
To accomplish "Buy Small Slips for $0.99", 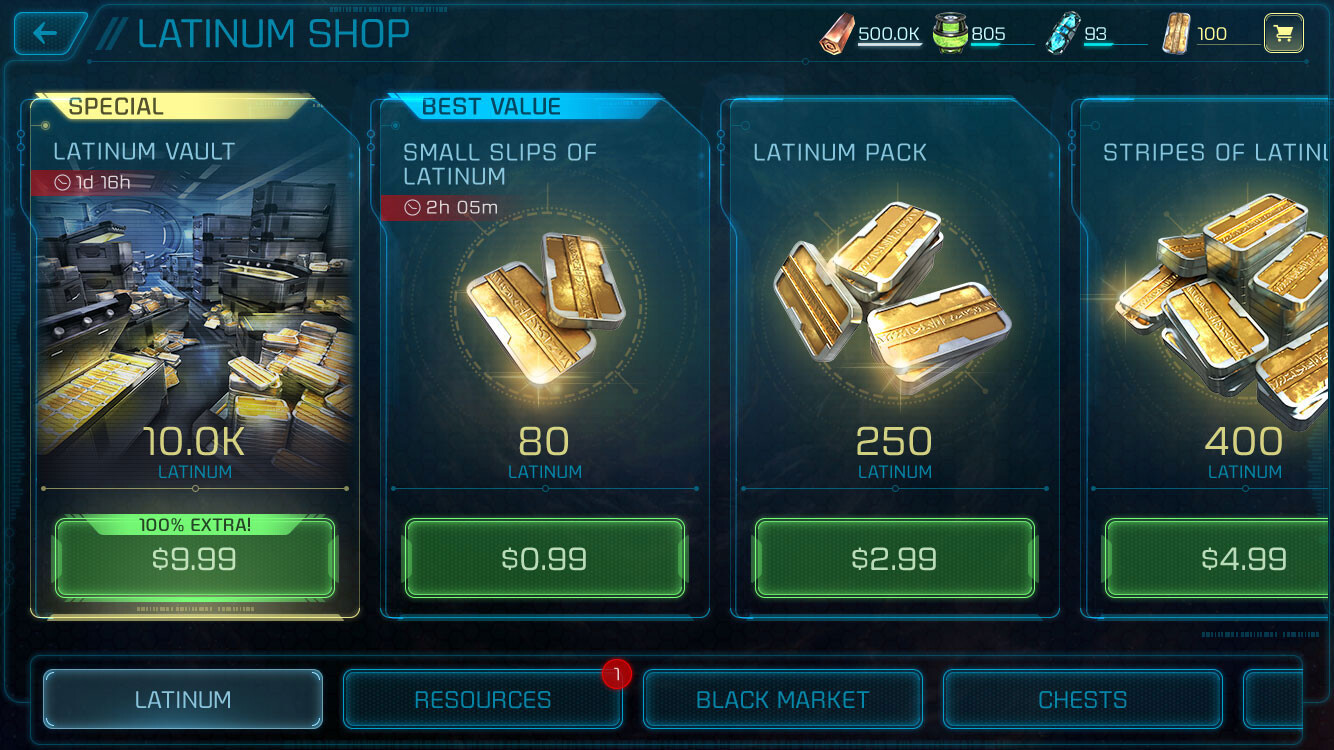I will point(545,558).
